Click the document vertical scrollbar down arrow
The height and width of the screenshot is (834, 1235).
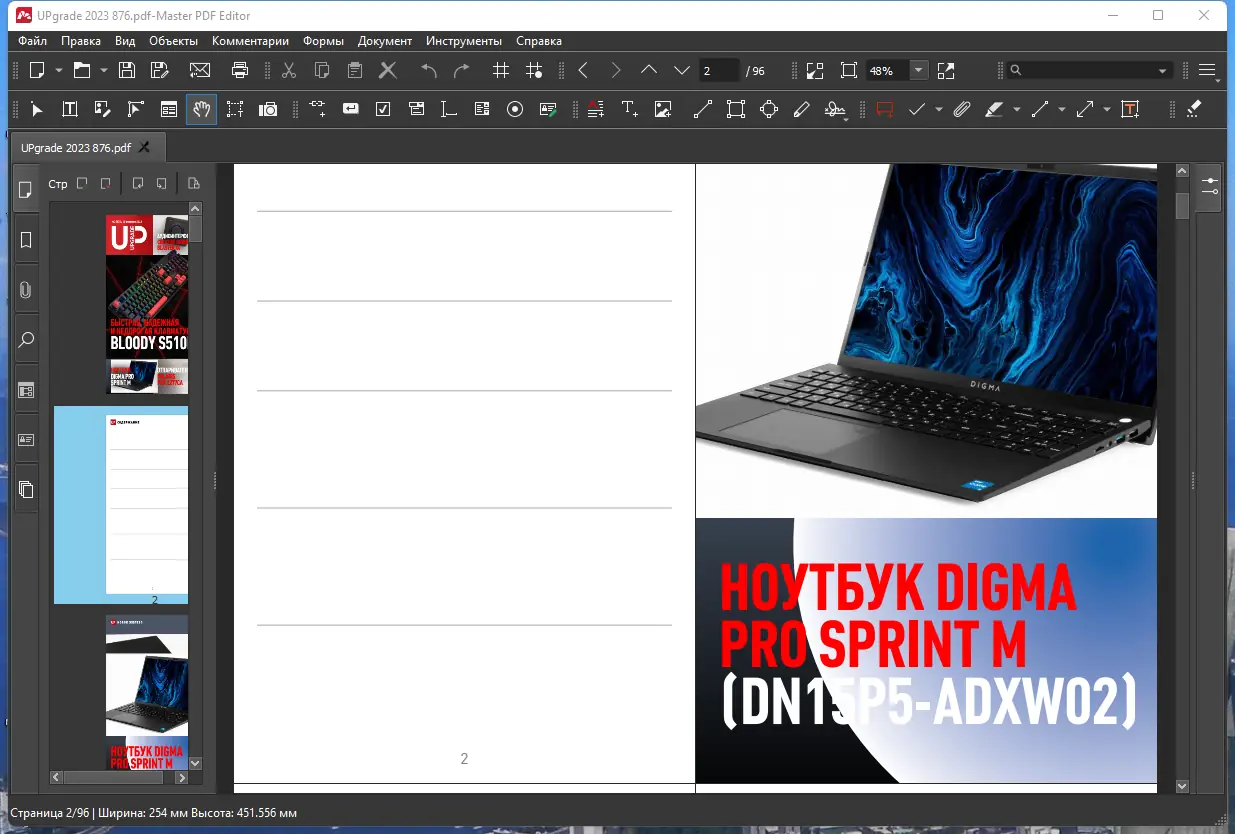[x=1182, y=786]
